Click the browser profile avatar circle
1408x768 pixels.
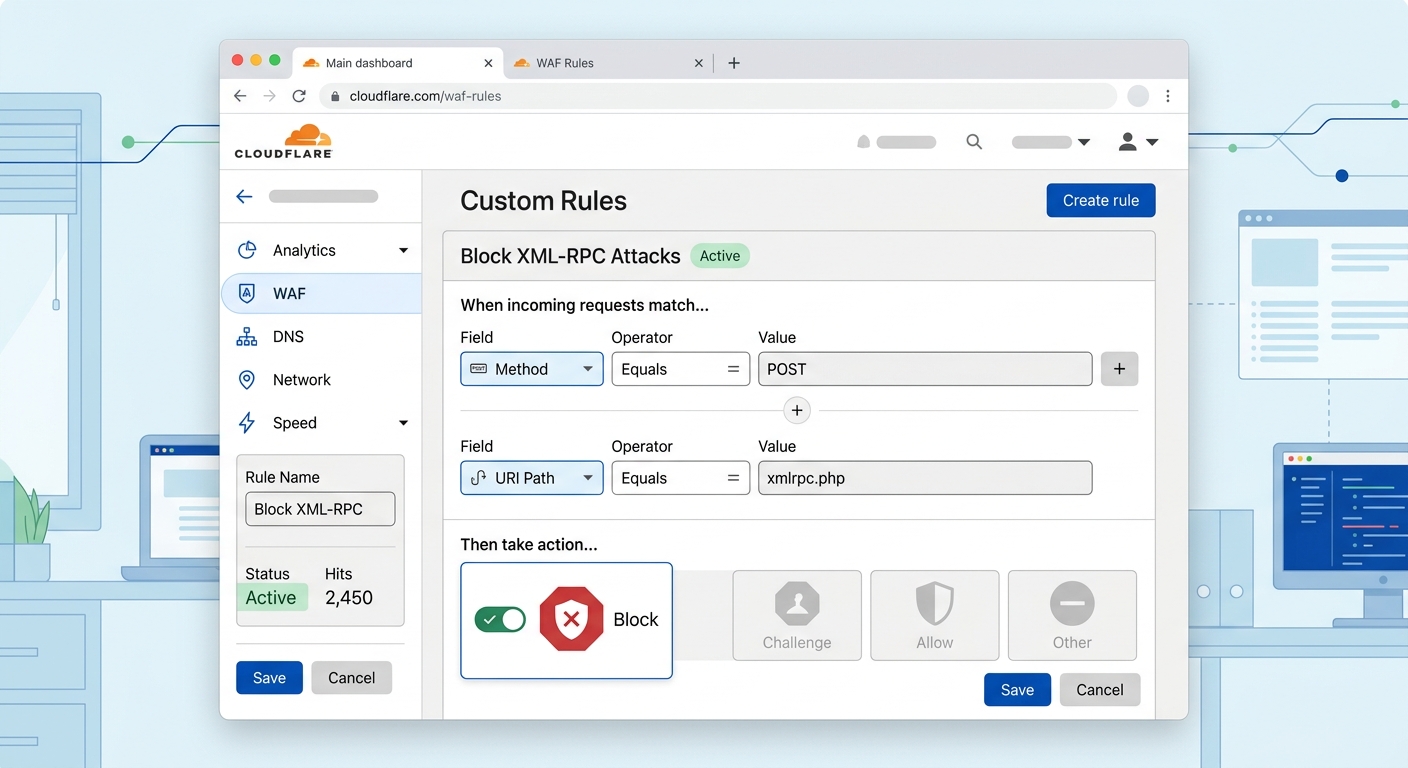[1138, 96]
